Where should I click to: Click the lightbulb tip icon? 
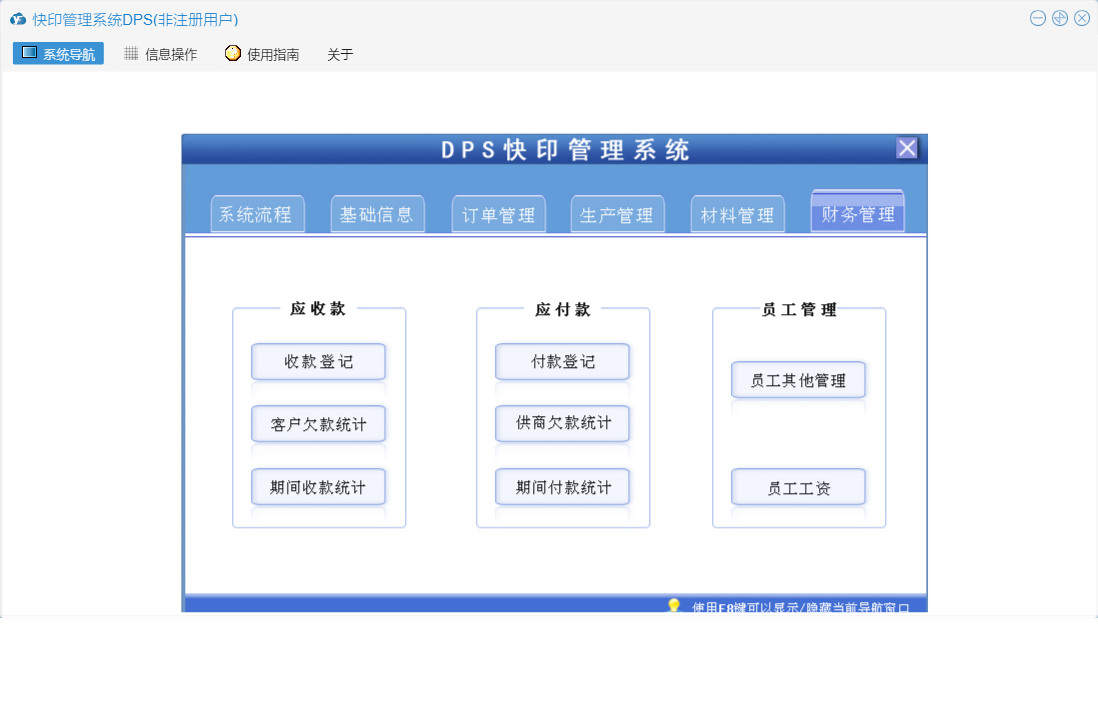674,606
